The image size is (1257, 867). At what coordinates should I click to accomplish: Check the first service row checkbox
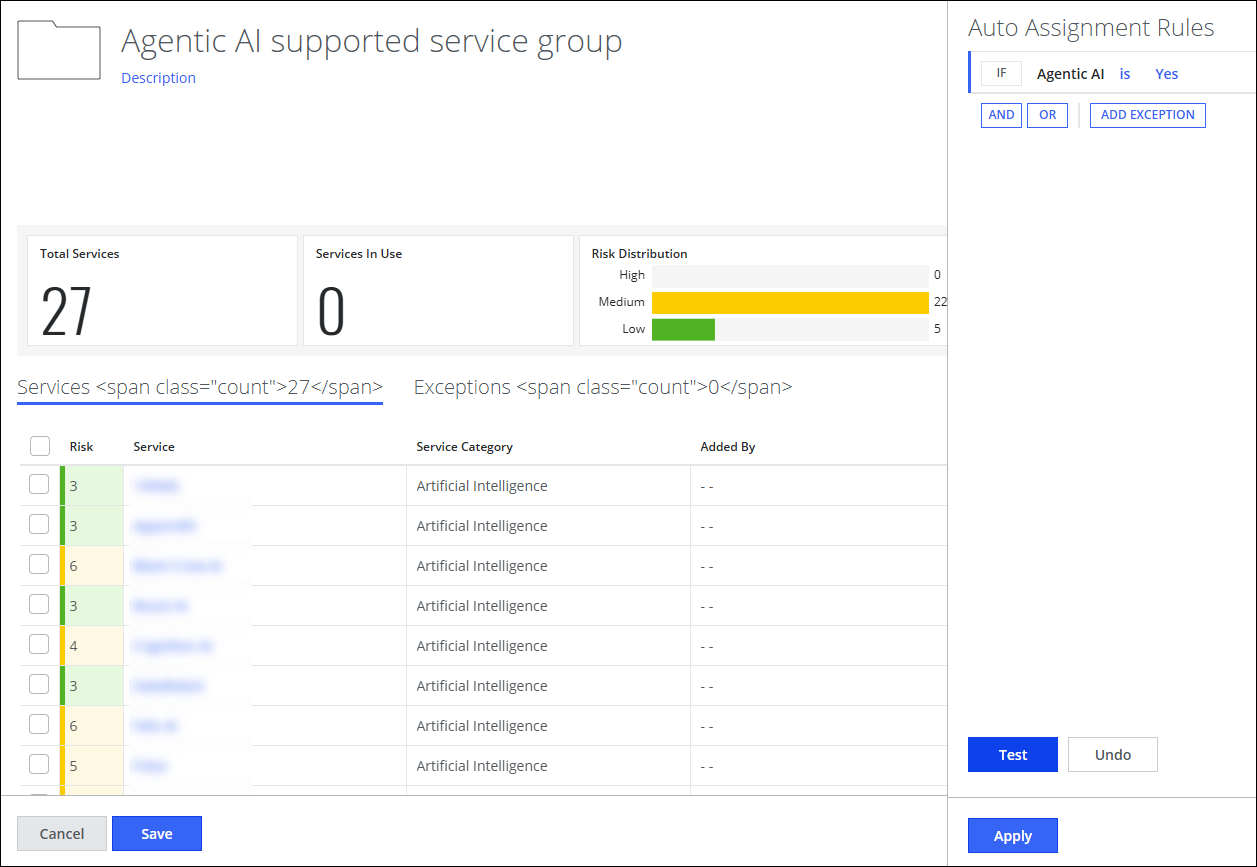click(39, 485)
